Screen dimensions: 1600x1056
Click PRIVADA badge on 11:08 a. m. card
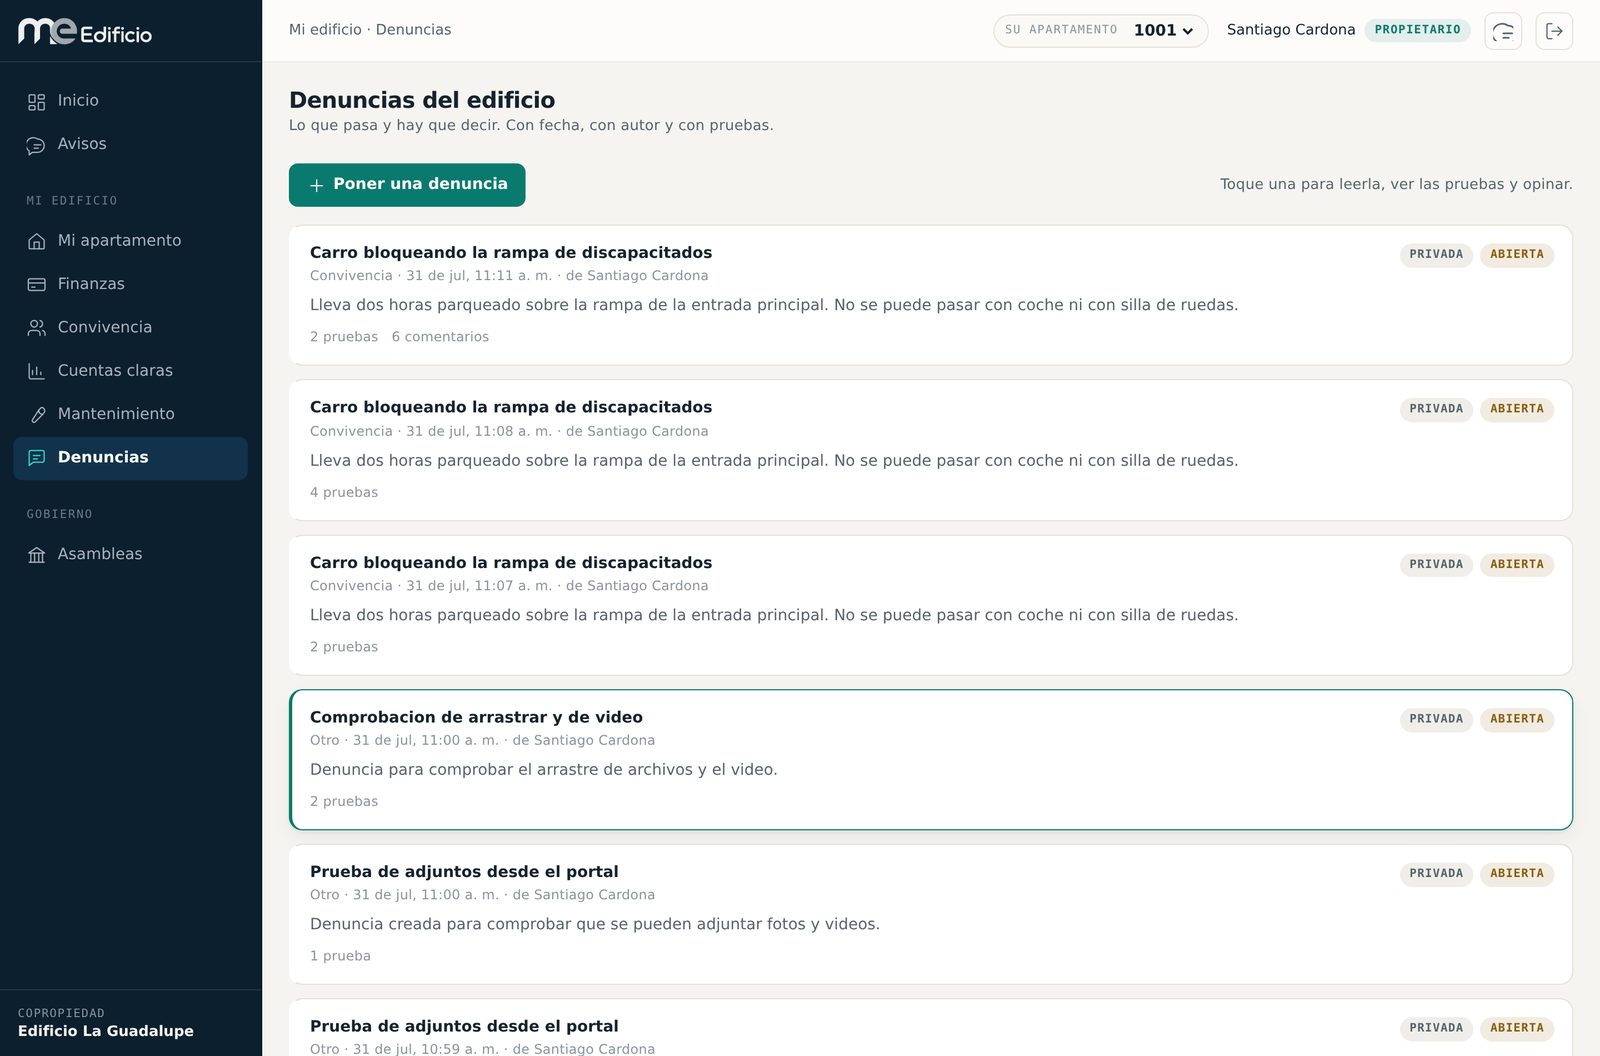(x=1436, y=410)
